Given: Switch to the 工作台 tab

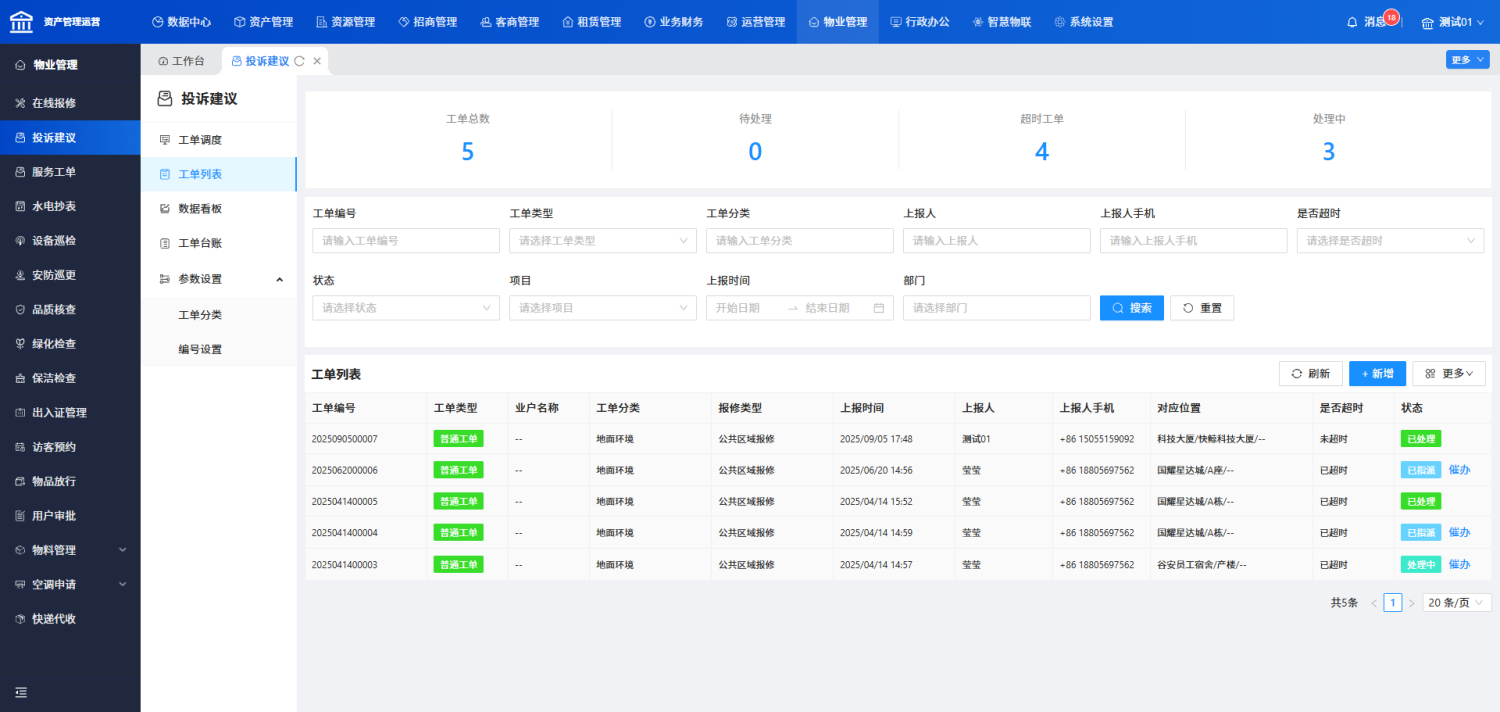Looking at the screenshot, I should pos(181,61).
